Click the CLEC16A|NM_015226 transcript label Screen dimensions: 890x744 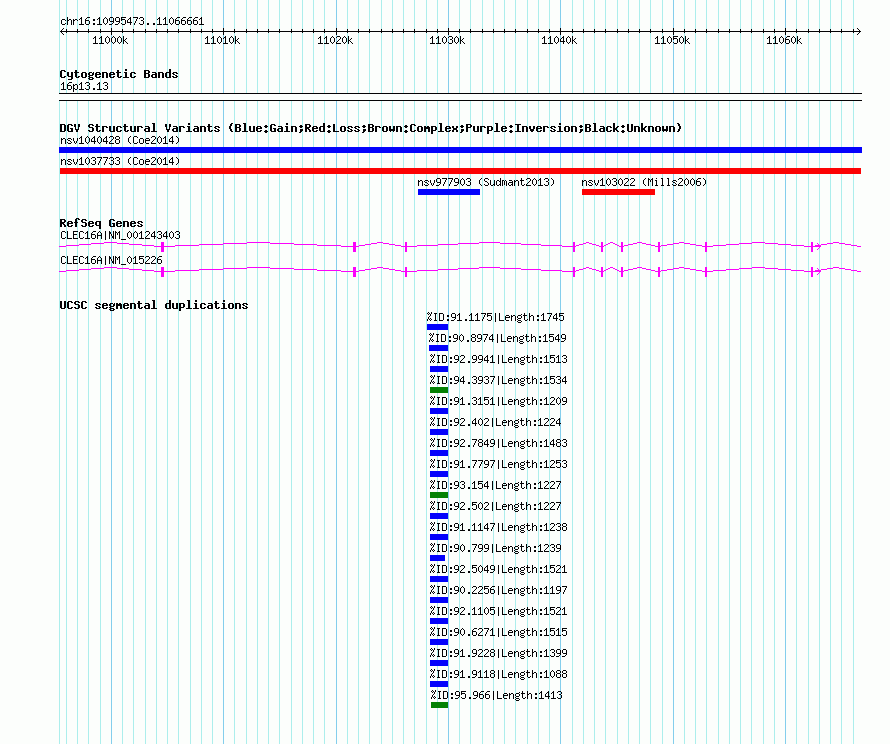pyautogui.click(x=111, y=260)
